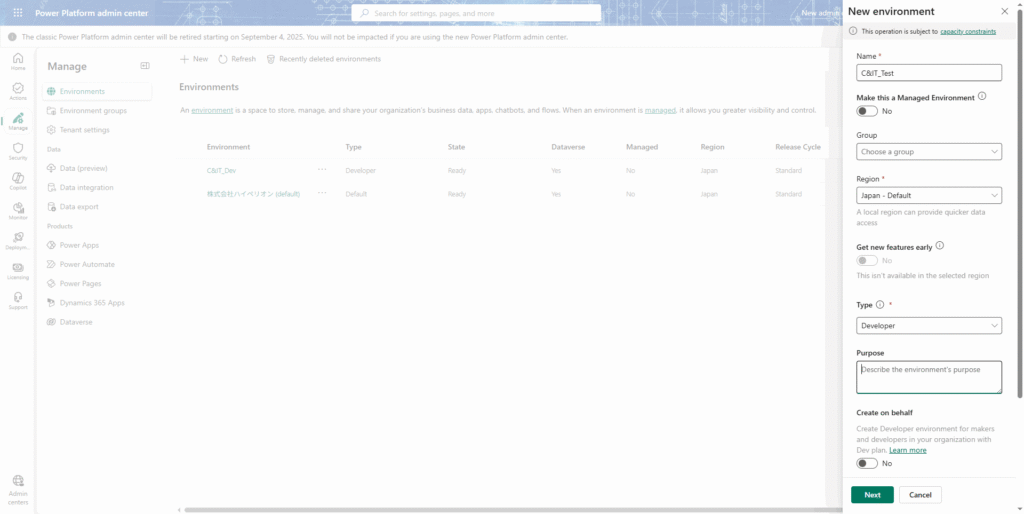The width and height of the screenshot is (1024, 514).
Task: Open the capacity constraints link
Action: coord(967,31)
